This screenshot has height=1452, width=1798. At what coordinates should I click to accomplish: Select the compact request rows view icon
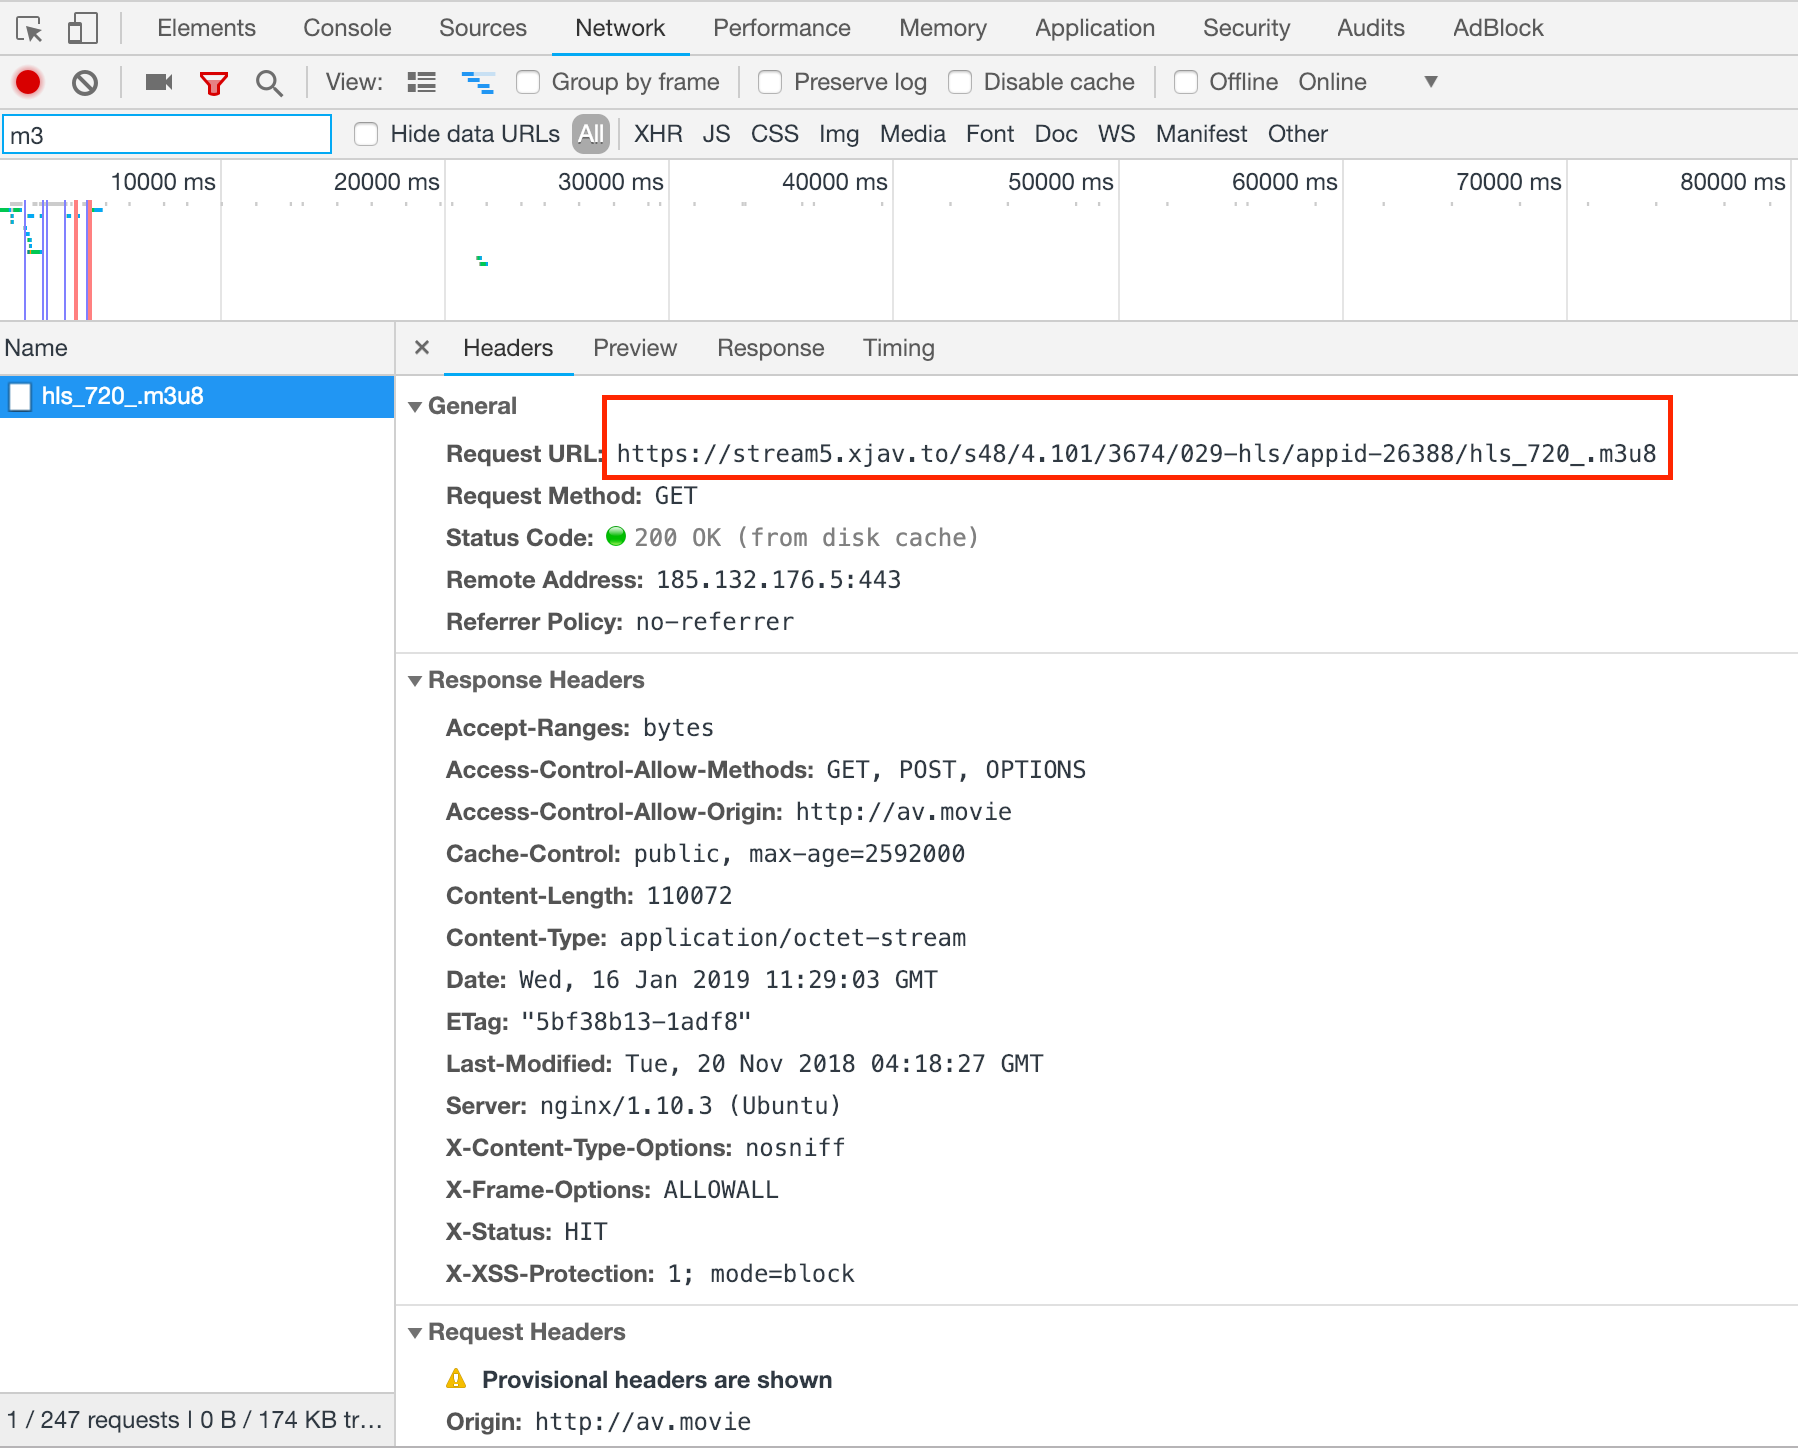(421, 82)
